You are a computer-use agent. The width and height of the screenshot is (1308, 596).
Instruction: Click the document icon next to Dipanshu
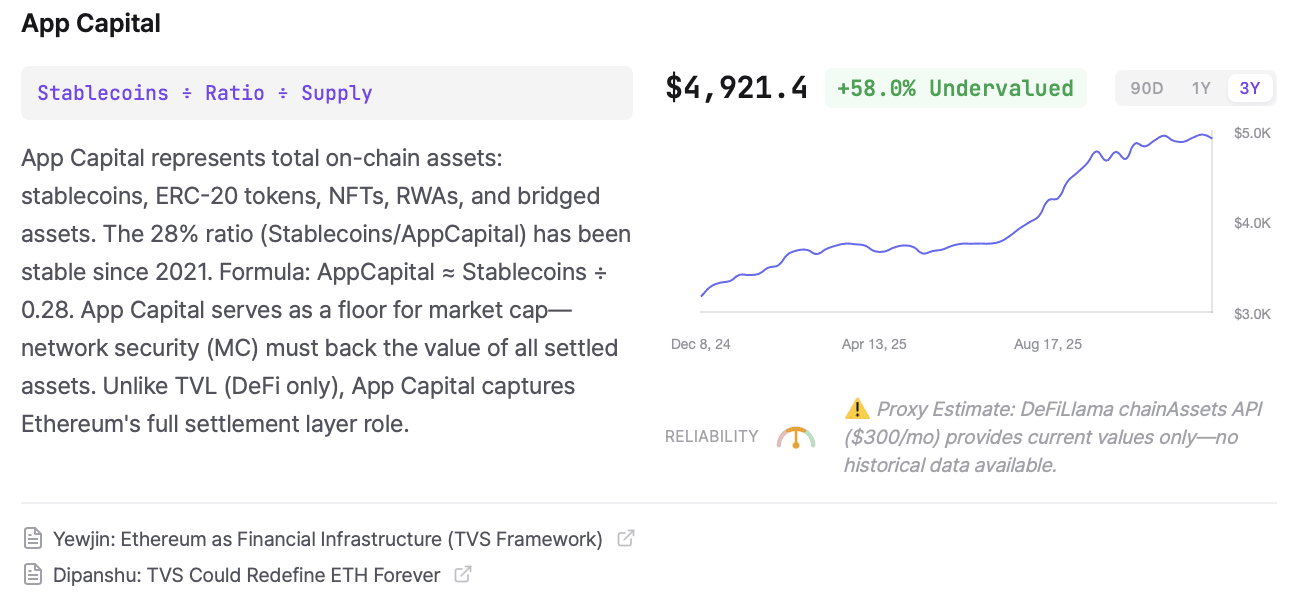[34, 575]
